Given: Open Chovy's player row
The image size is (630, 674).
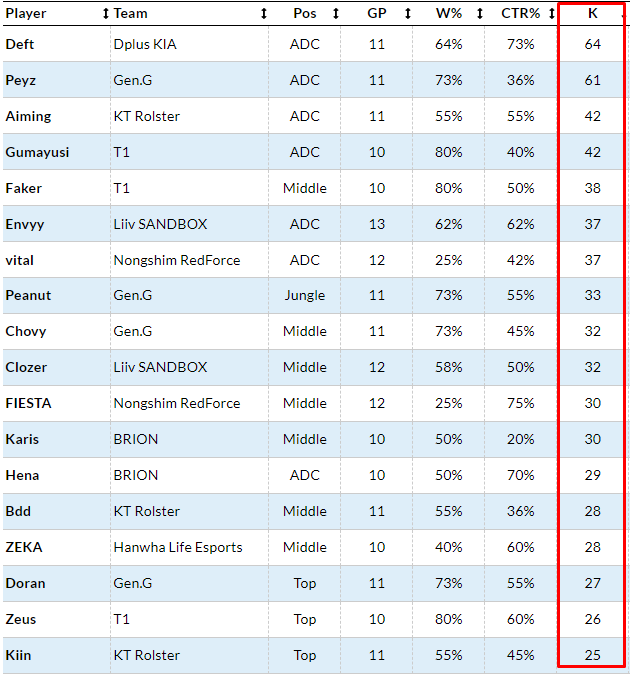Looking at the screenshot, I should coord(26,332).
